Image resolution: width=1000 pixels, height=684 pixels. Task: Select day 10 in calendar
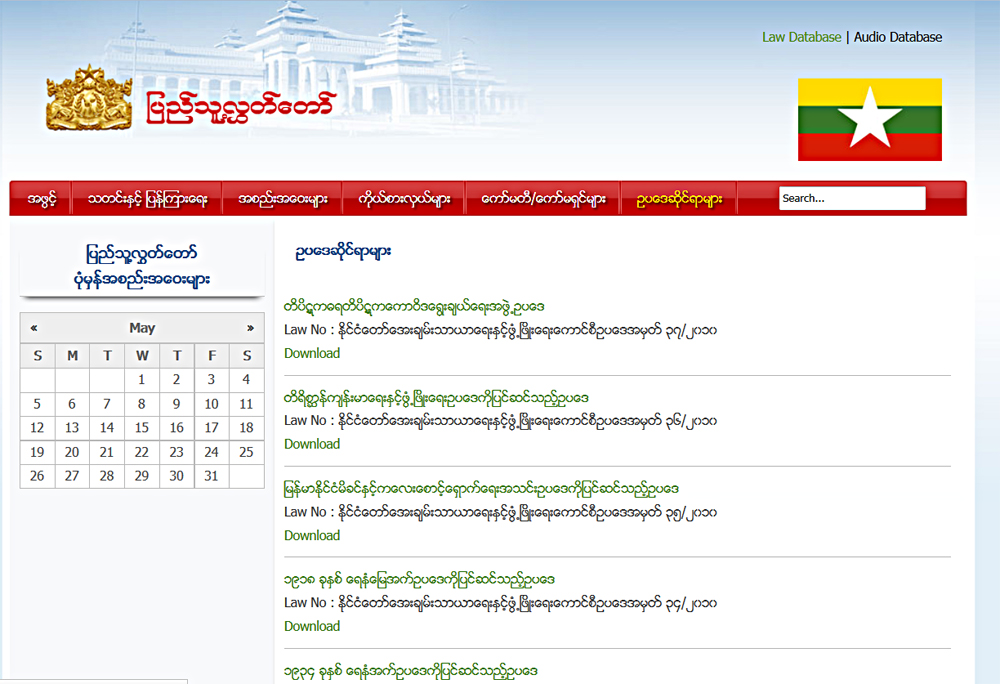tap(211, 404)
